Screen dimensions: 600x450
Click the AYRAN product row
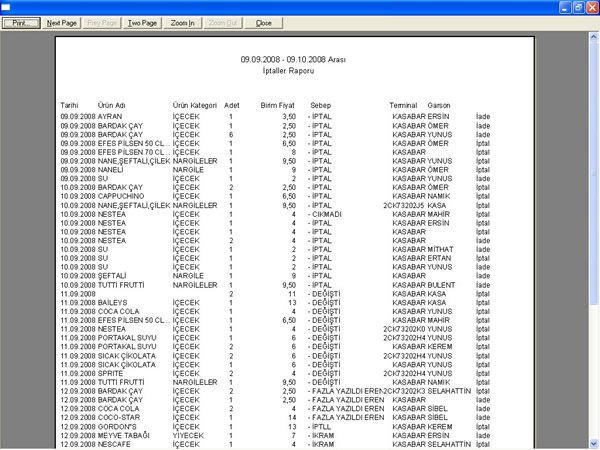point(275,116)
